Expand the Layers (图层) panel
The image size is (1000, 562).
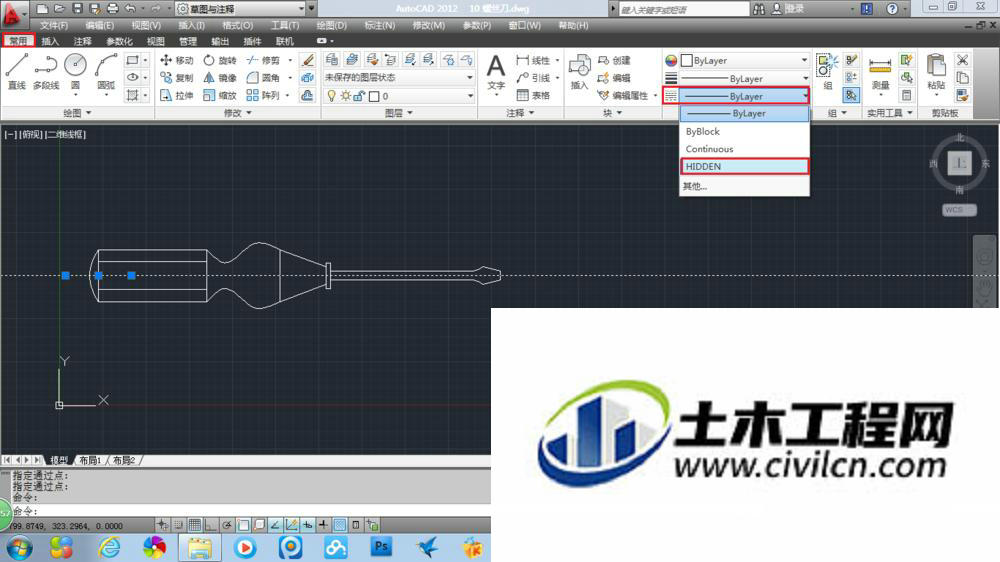coord(399,113)
